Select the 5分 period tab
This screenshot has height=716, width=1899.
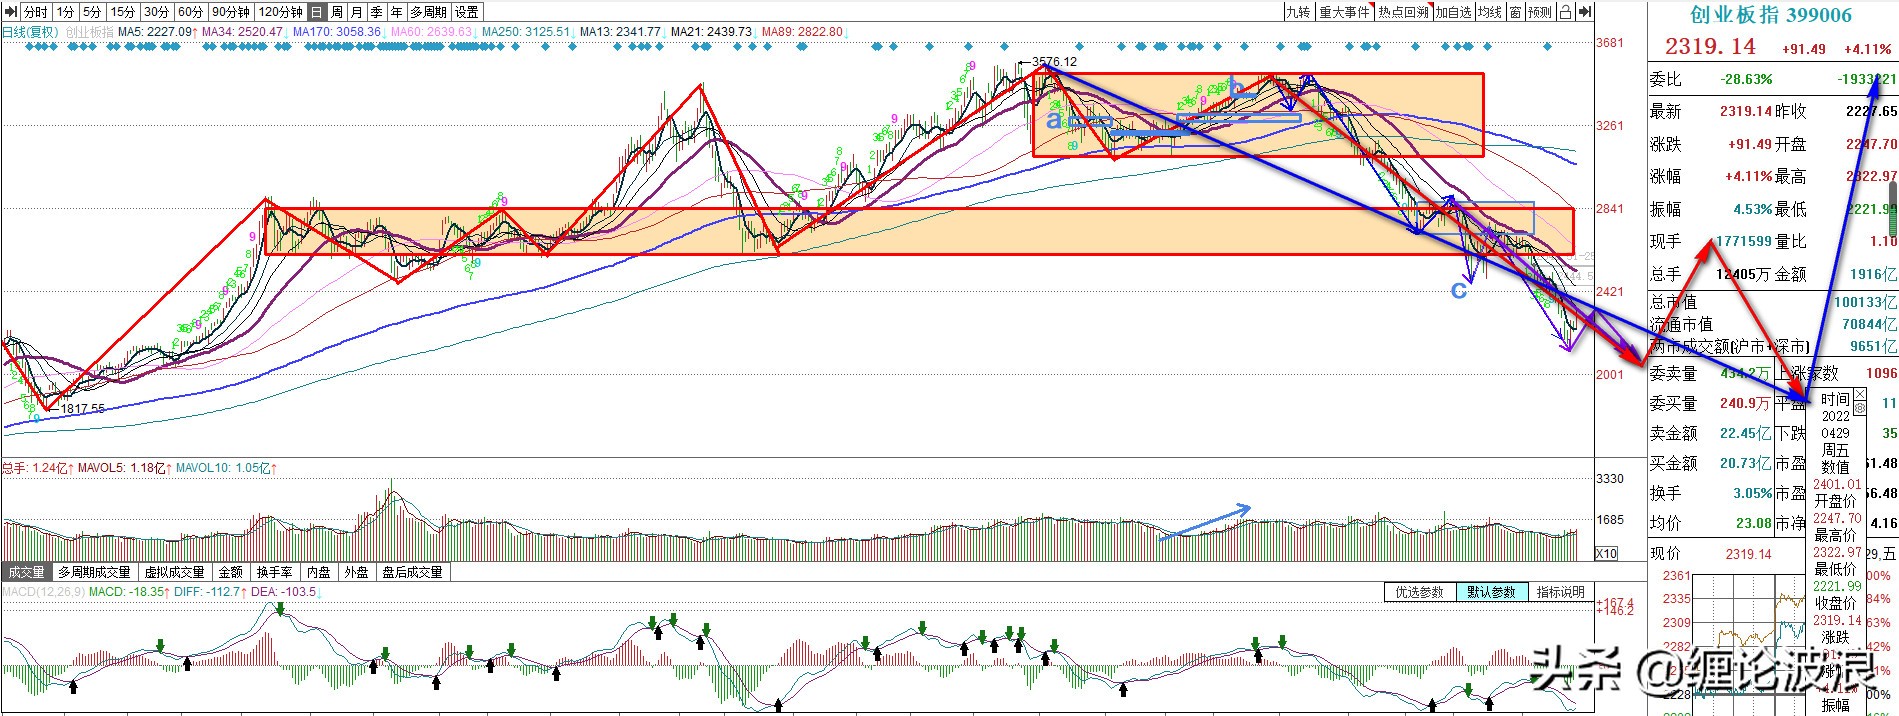tap(92, 12)
